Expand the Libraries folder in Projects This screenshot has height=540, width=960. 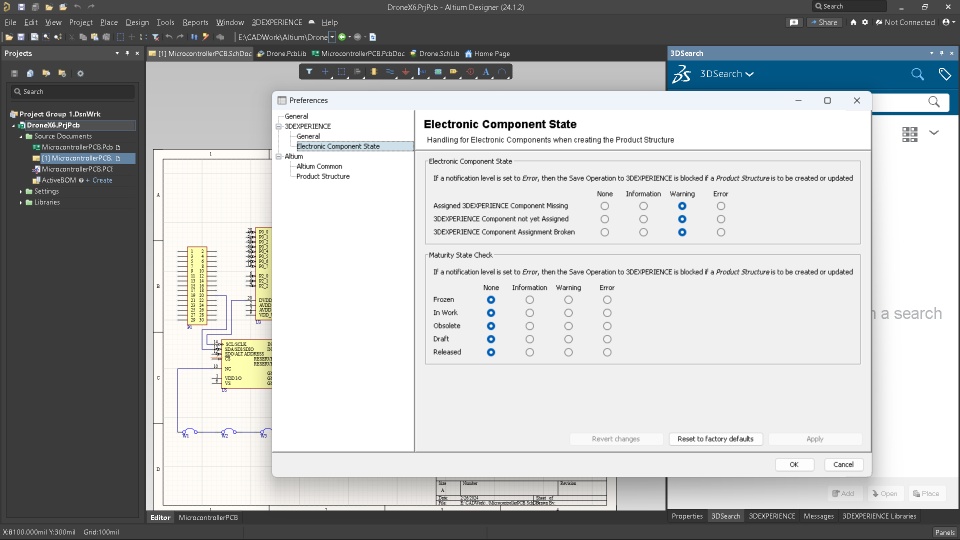click(x=21, y=202)
